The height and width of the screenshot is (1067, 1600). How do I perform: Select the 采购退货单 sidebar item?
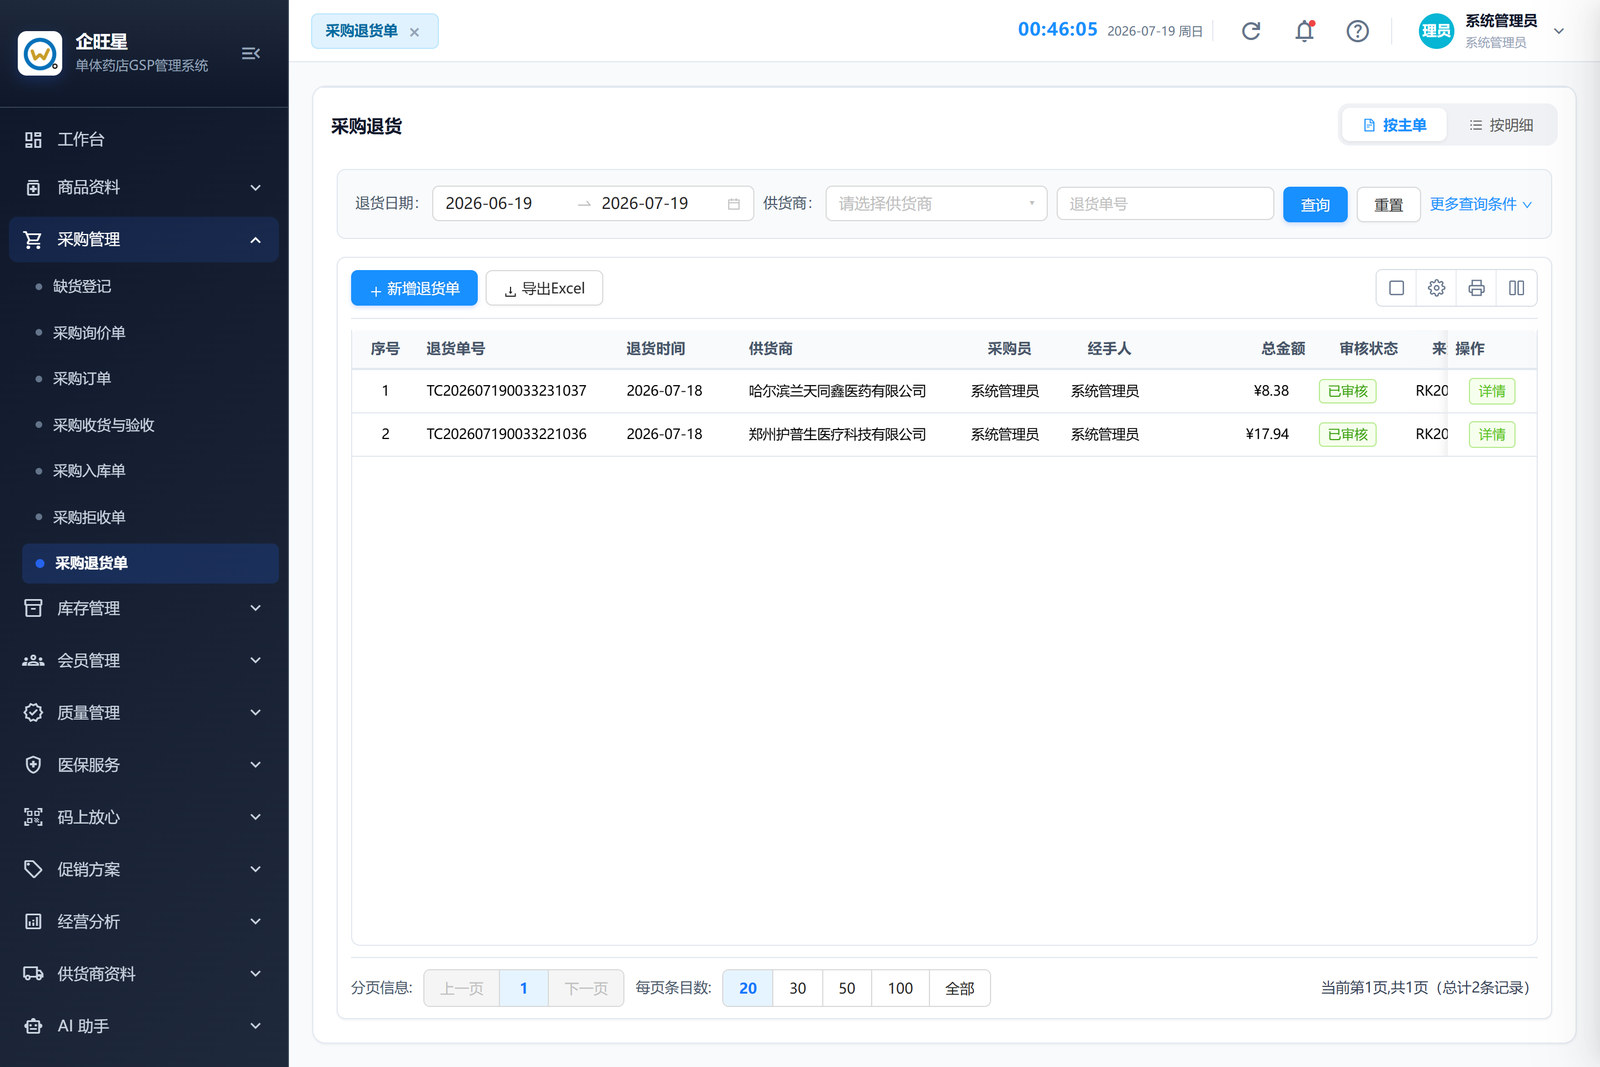[x=150, y=564]
